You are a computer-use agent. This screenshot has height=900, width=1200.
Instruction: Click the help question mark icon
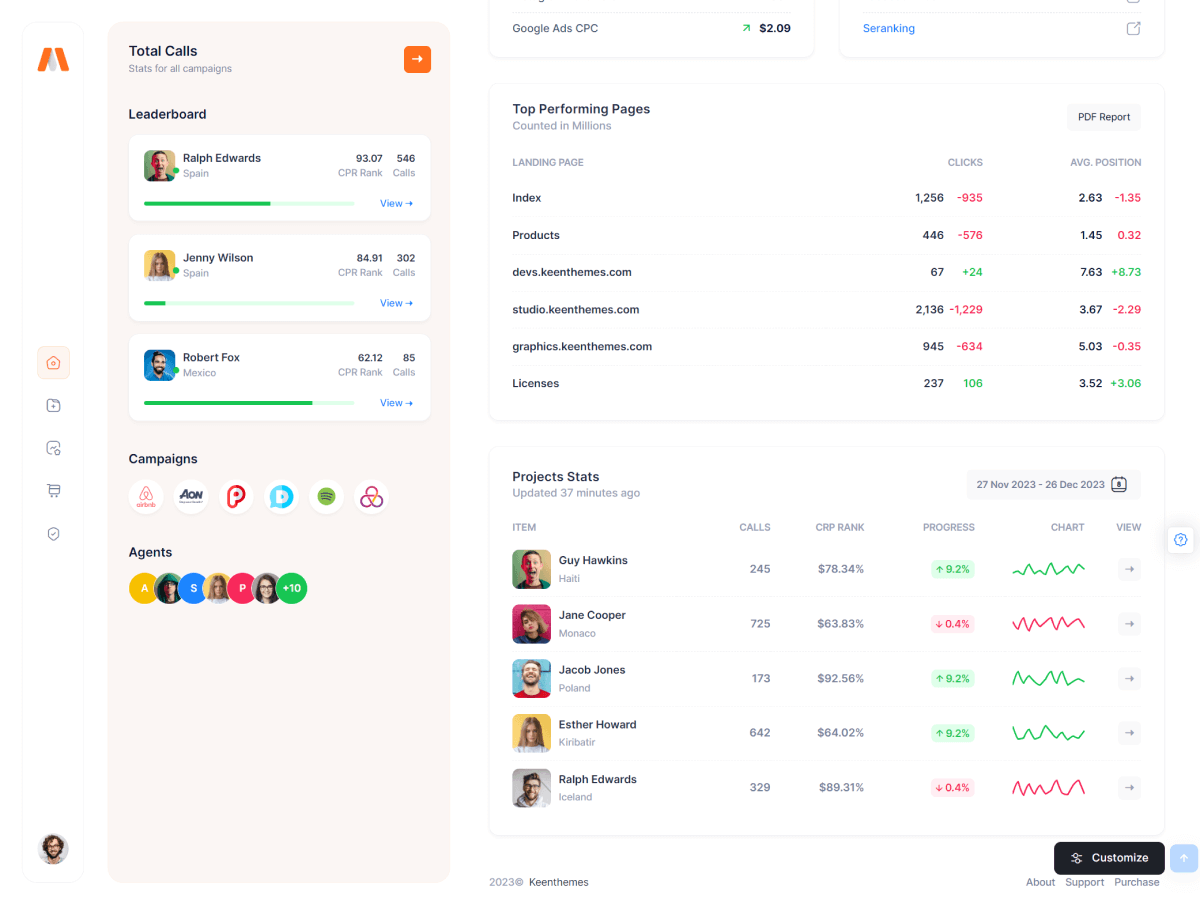coord(1180,539)
